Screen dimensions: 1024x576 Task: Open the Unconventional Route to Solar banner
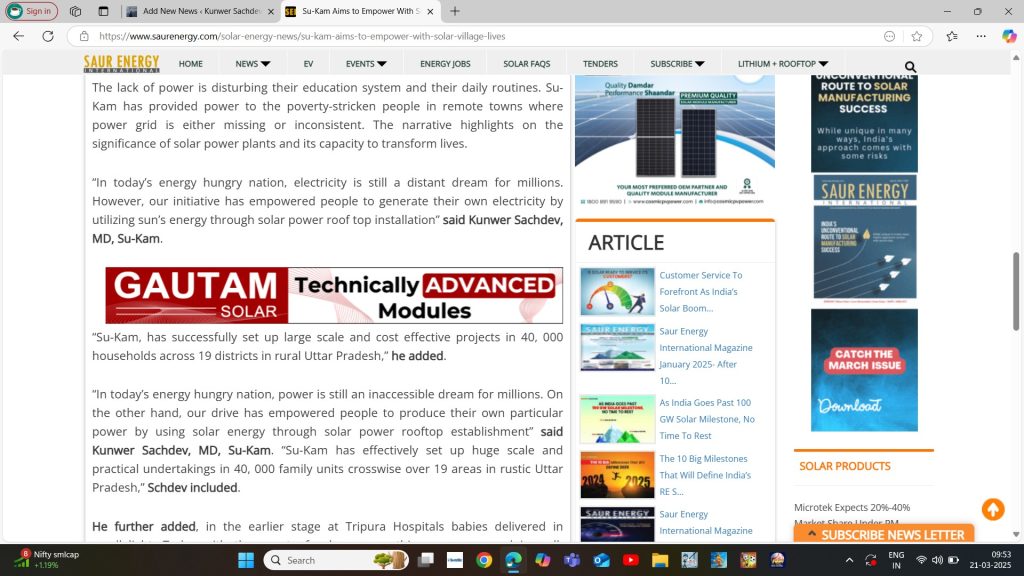(864, 123)
